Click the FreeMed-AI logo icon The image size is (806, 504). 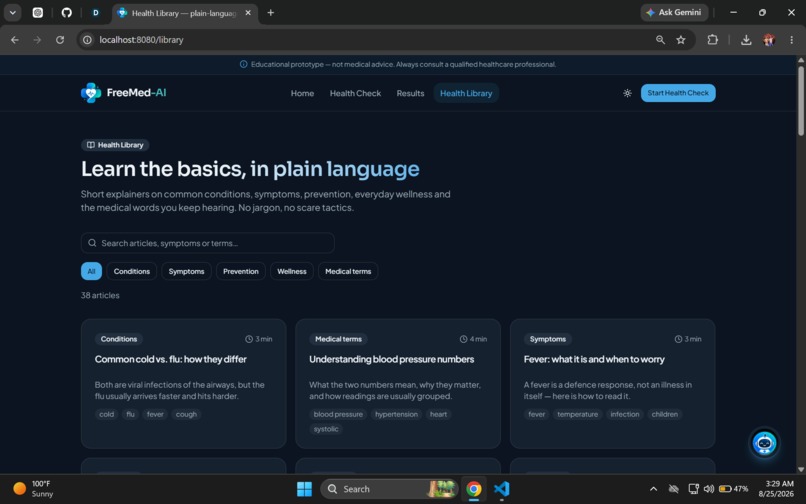(x=91, y=93)
